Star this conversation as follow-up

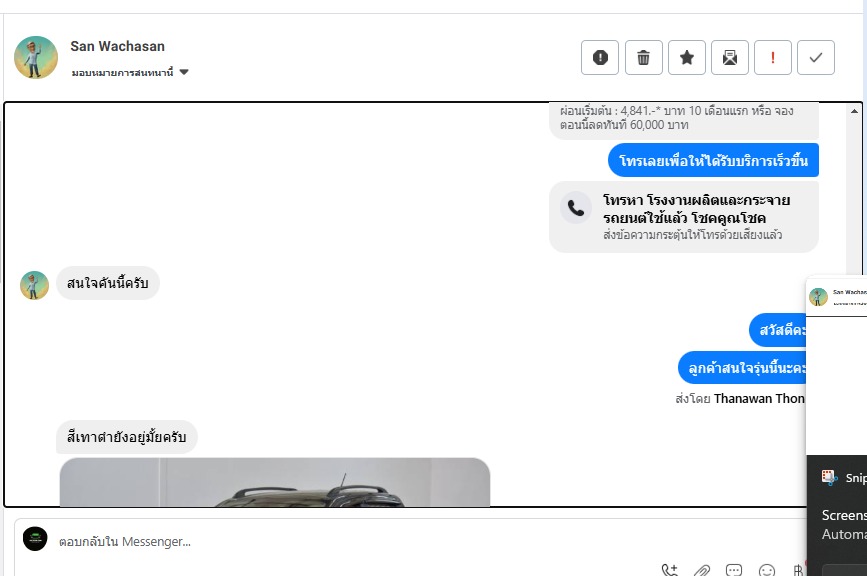687,57
